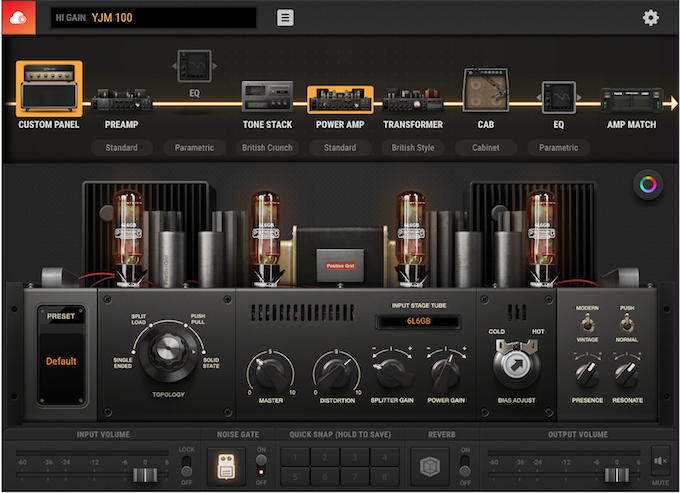This screenshot has height=493, width=680.
Task: Click Quick Snap slot 3
Action: click(355, 457)
